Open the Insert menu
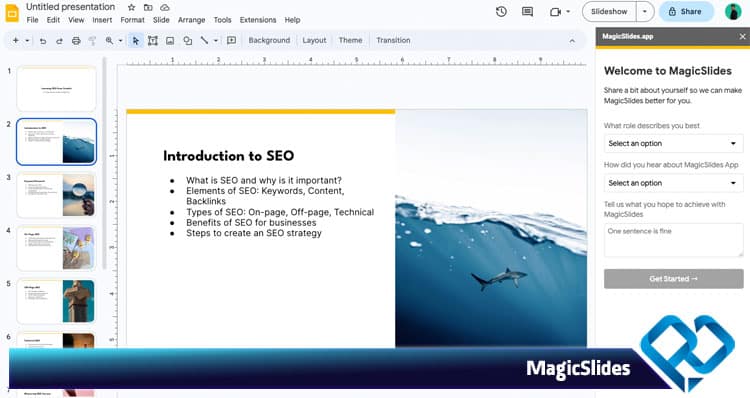The height and width of the screenshot is (398, 750). pos(102,20)
